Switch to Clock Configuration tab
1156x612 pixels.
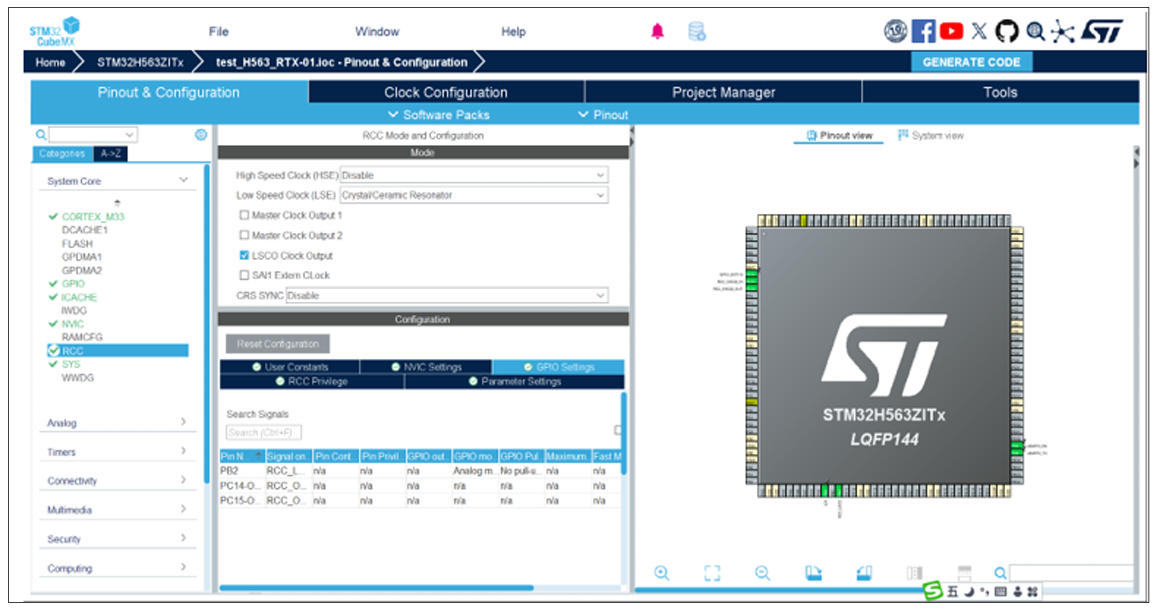point(446,92)
